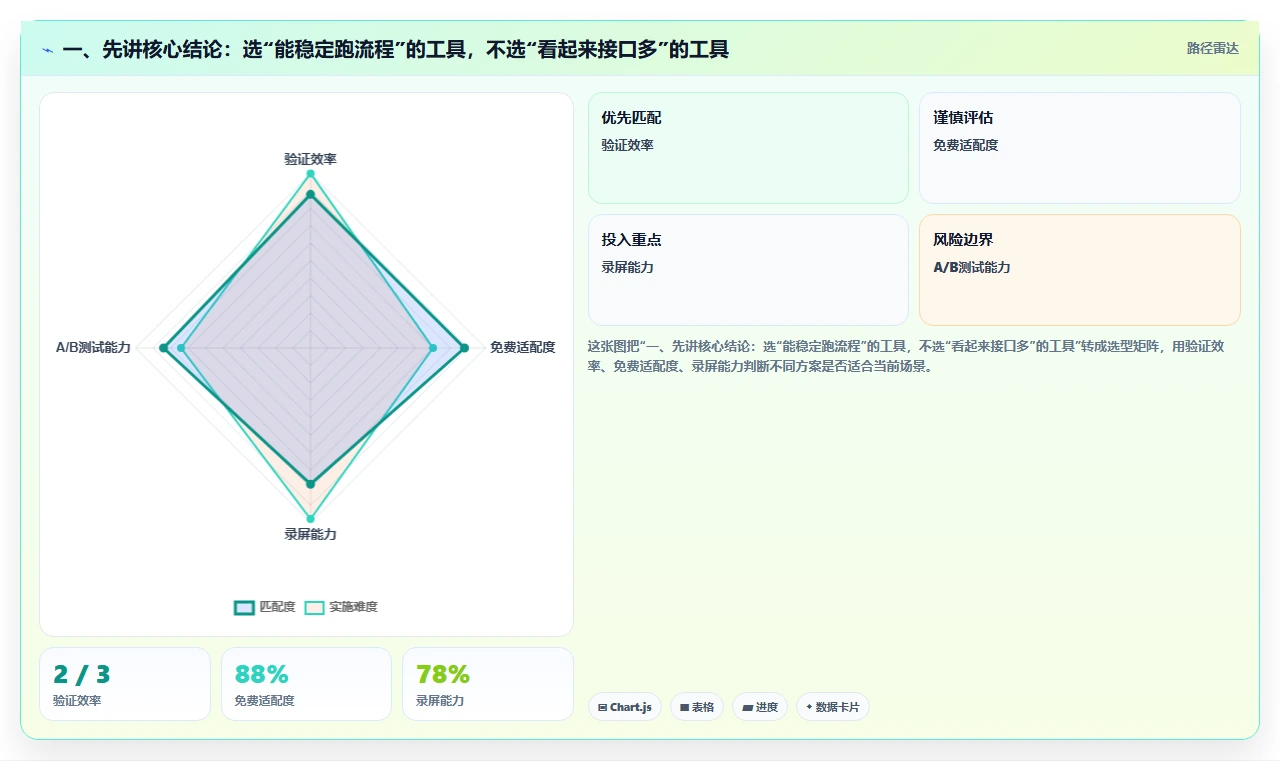The image size is (1280, 761).
Task: Click the 验证效率 axis label on radar
Action: [x=310, y=159]
